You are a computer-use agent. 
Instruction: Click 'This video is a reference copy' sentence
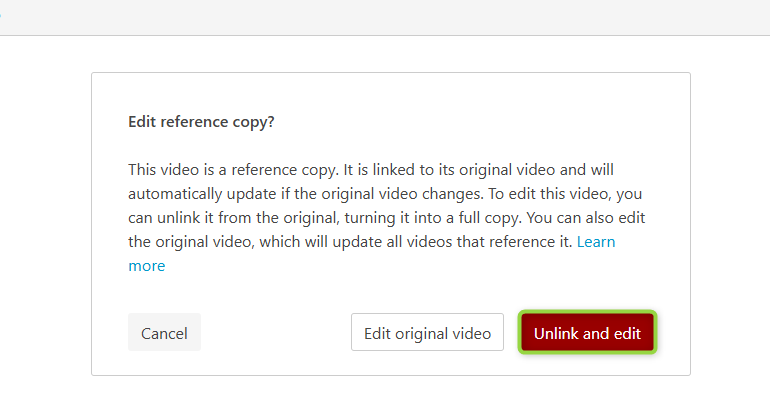click(x=233, y=170)
